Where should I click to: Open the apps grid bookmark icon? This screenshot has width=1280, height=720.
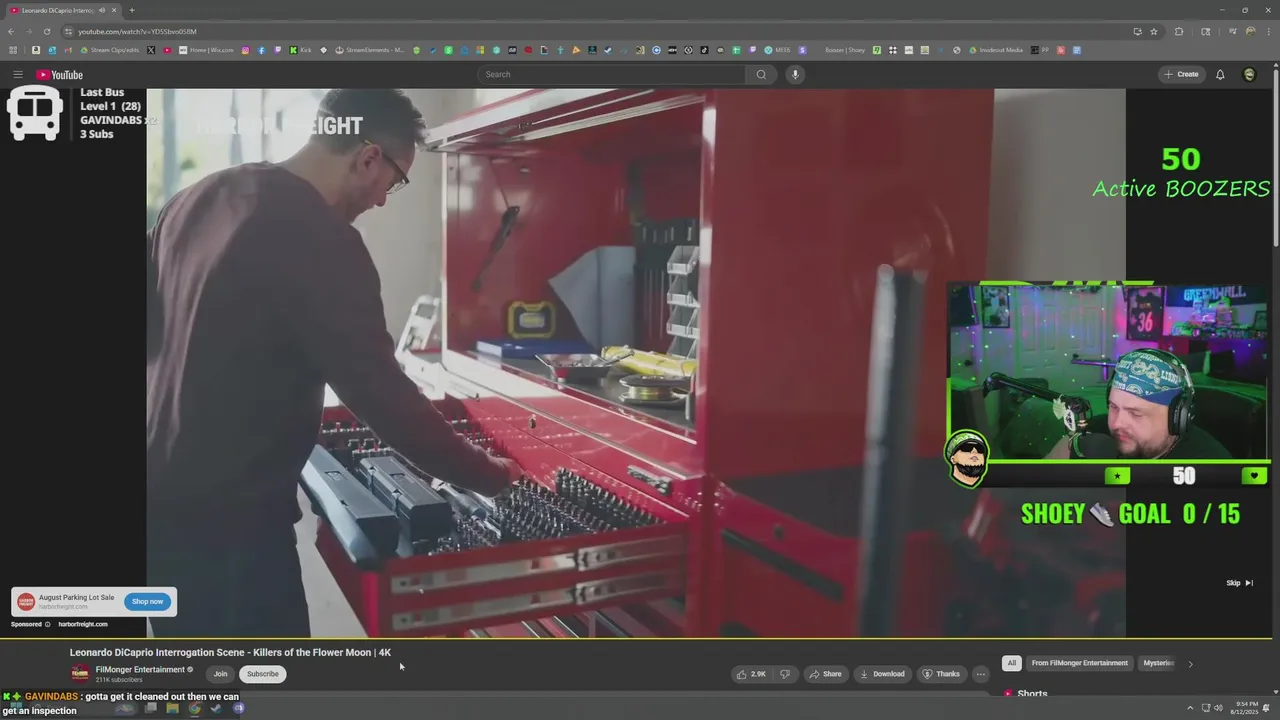click(x=13, y=50)
